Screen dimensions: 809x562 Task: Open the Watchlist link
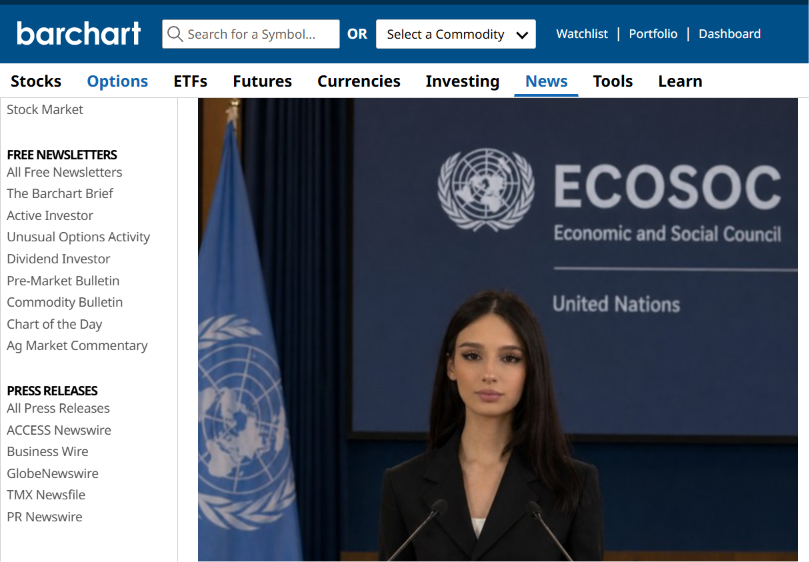[581, 34]
